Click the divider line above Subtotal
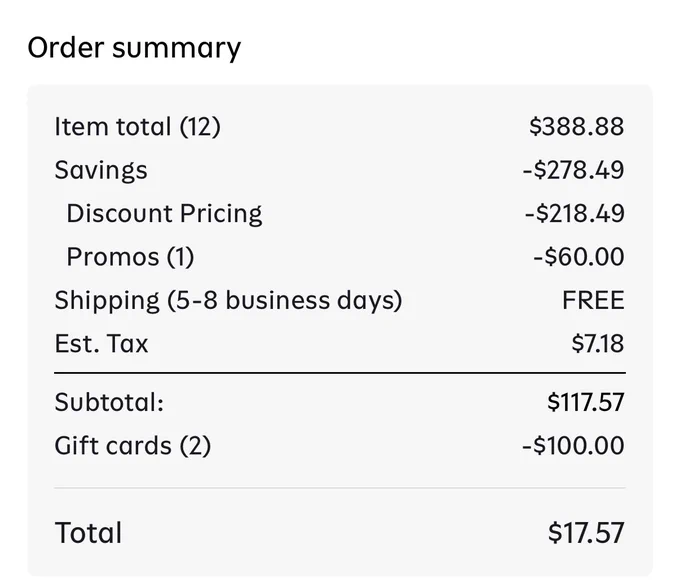680x588 pixels. pyautogui.click(x=340, y=372)
